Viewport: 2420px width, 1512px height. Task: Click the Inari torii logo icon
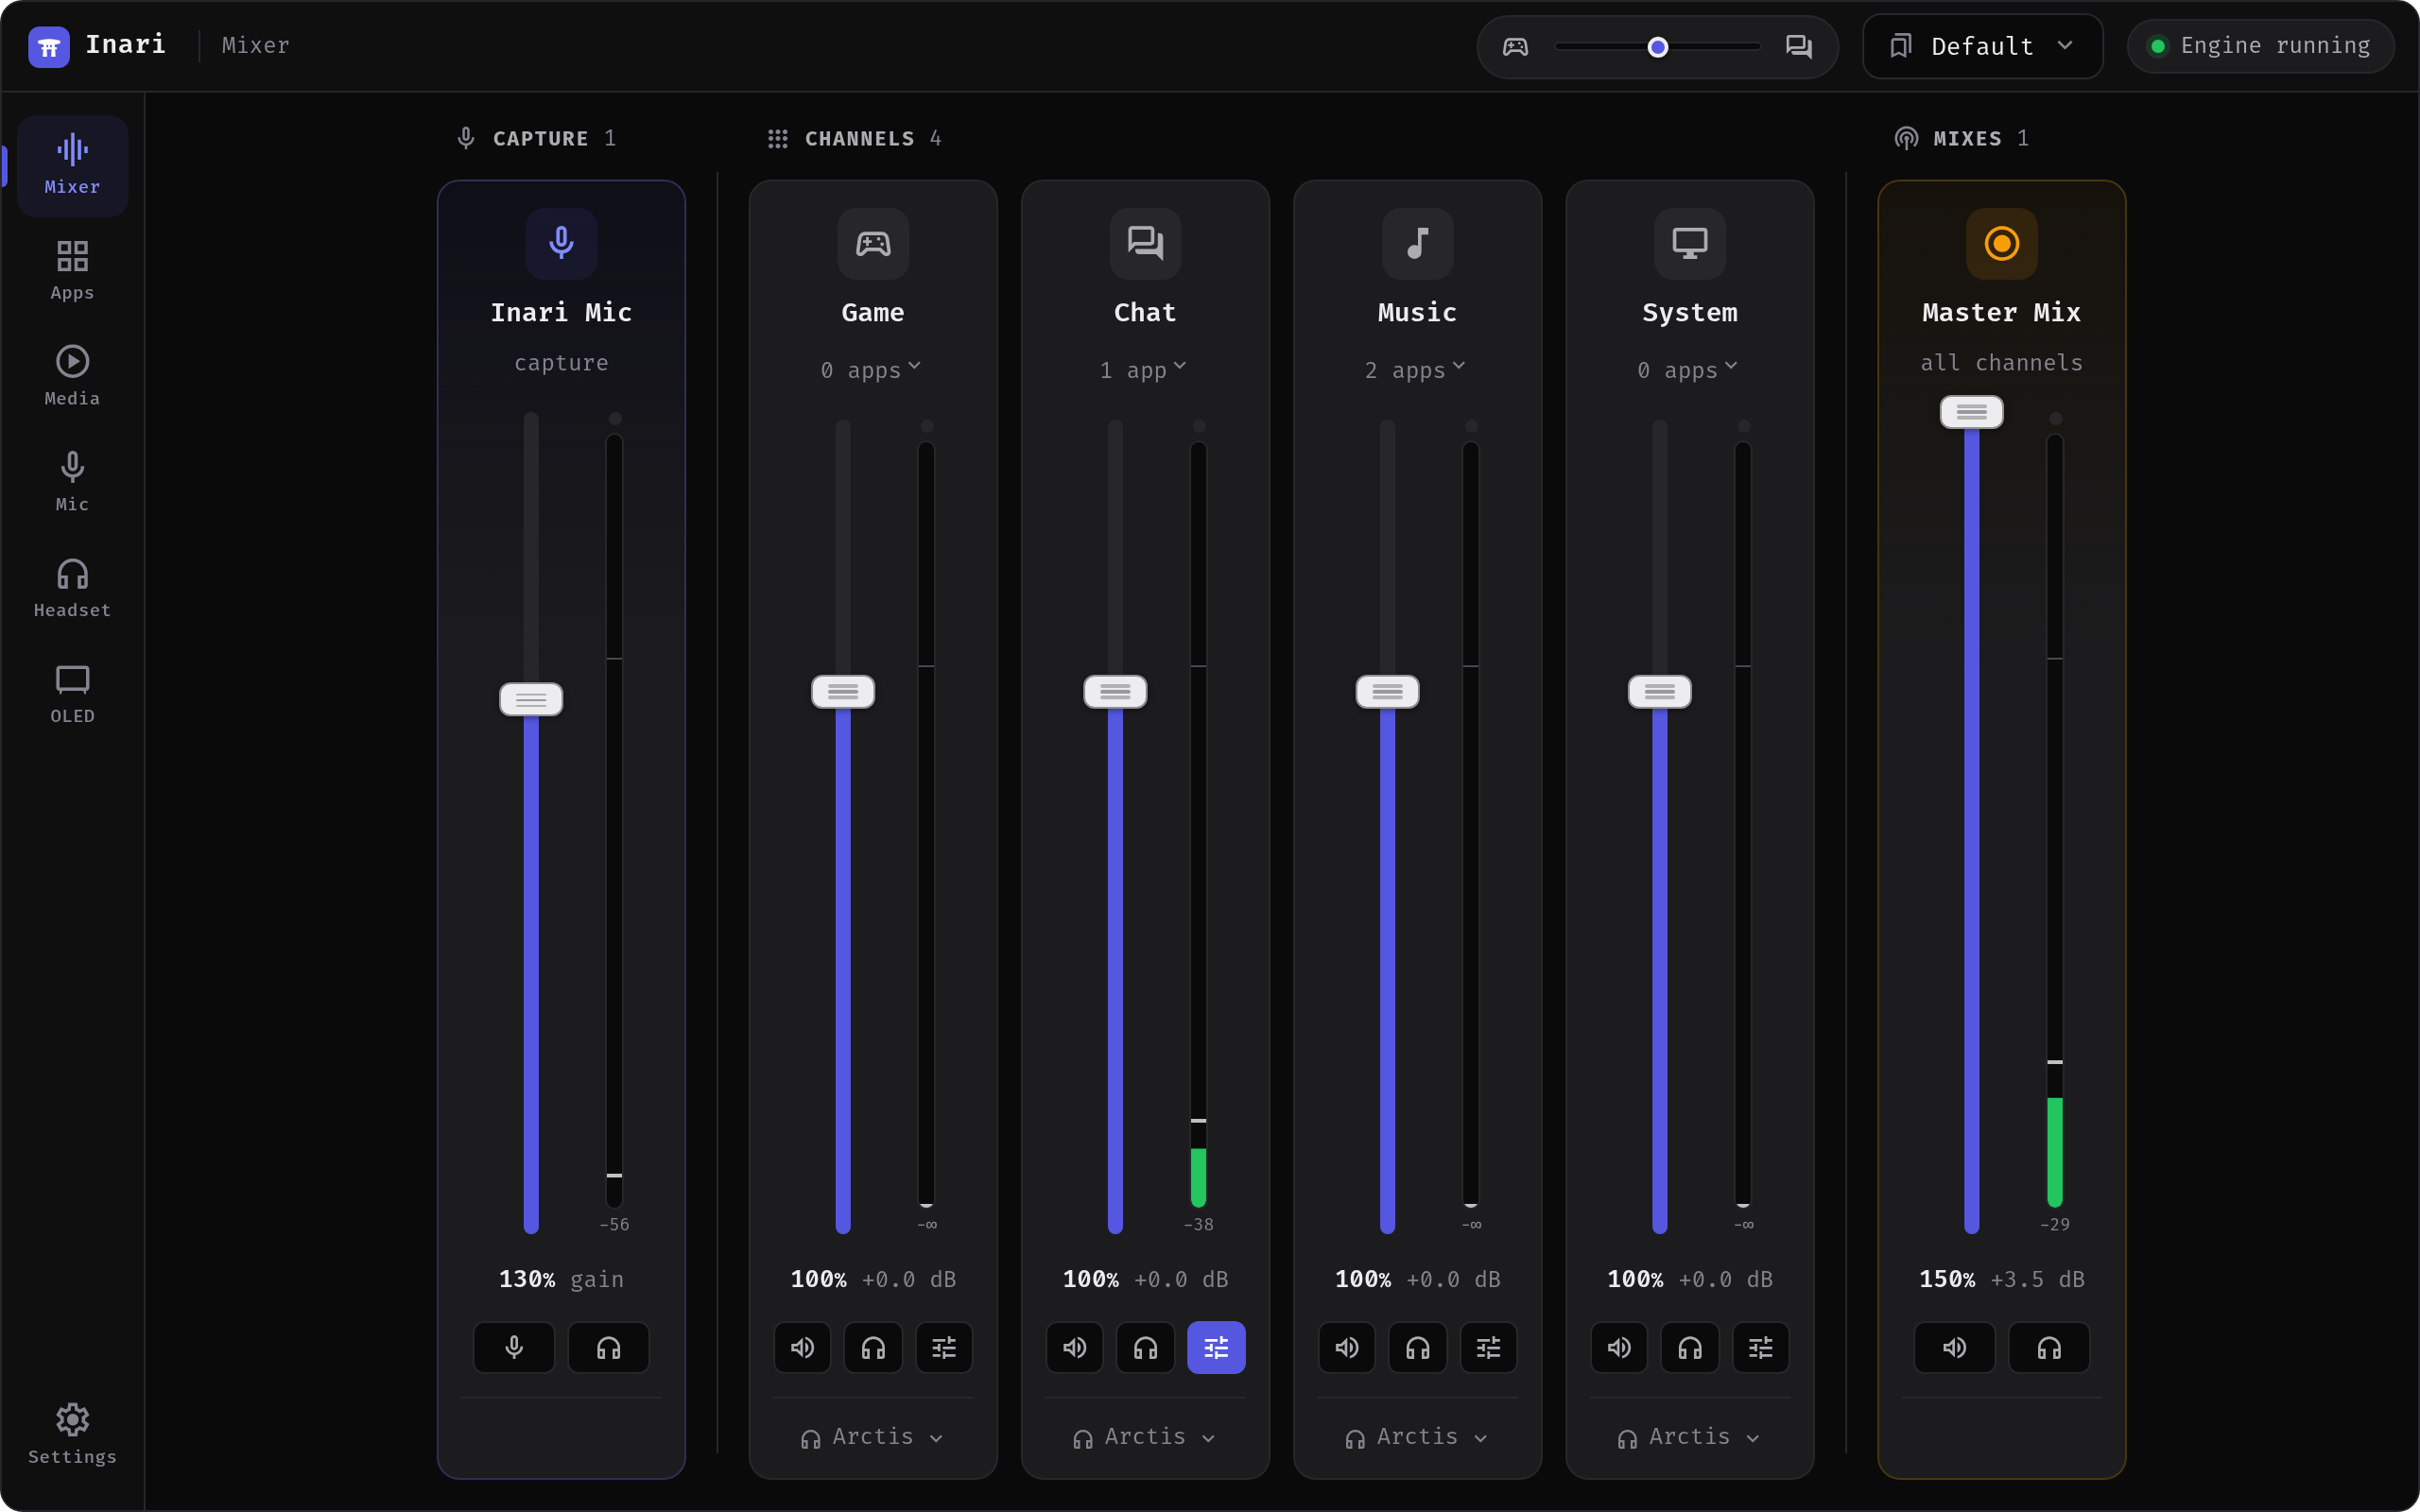tap(48, 46)
